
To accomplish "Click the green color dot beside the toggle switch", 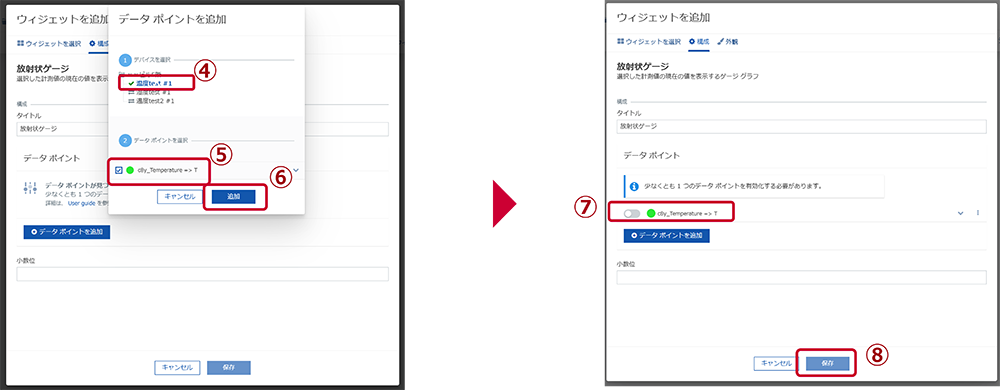I will (651, 213).
